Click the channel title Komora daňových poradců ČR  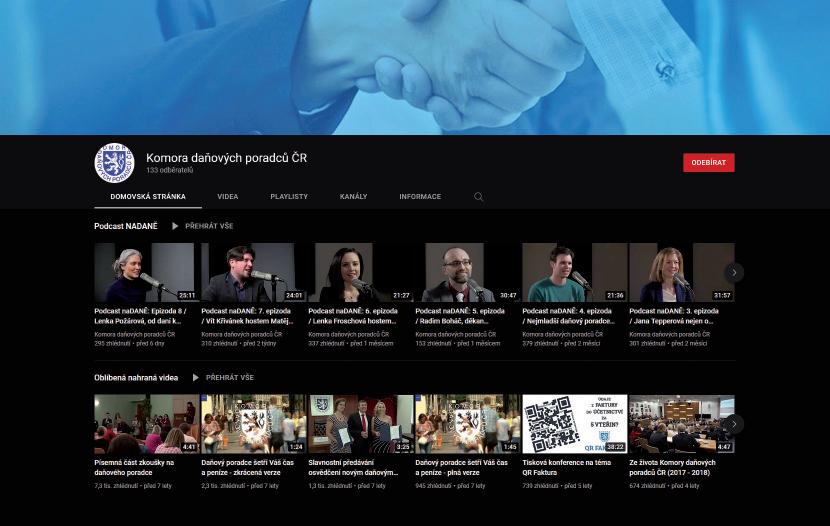[227, 158]
